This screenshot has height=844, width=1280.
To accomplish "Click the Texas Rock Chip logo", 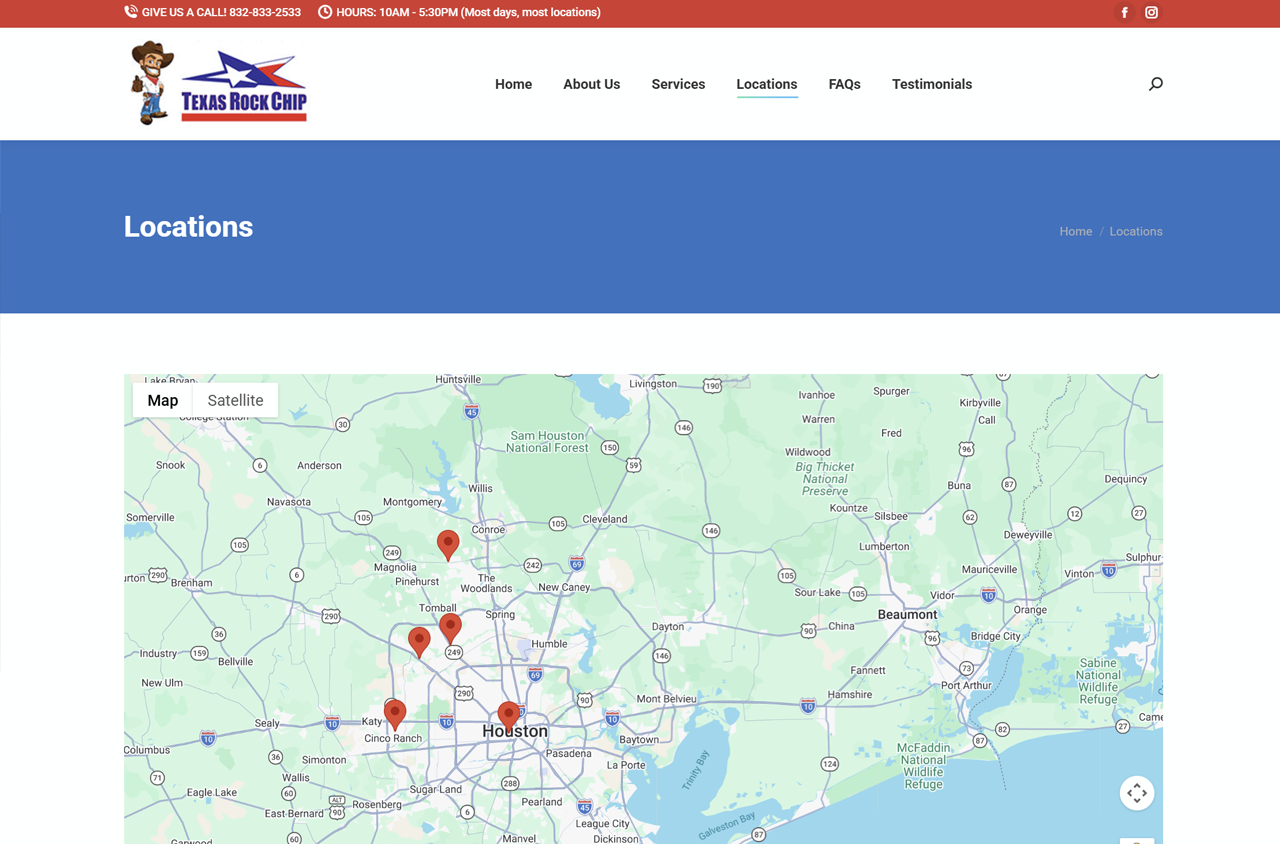I will (x=220, y=83).
